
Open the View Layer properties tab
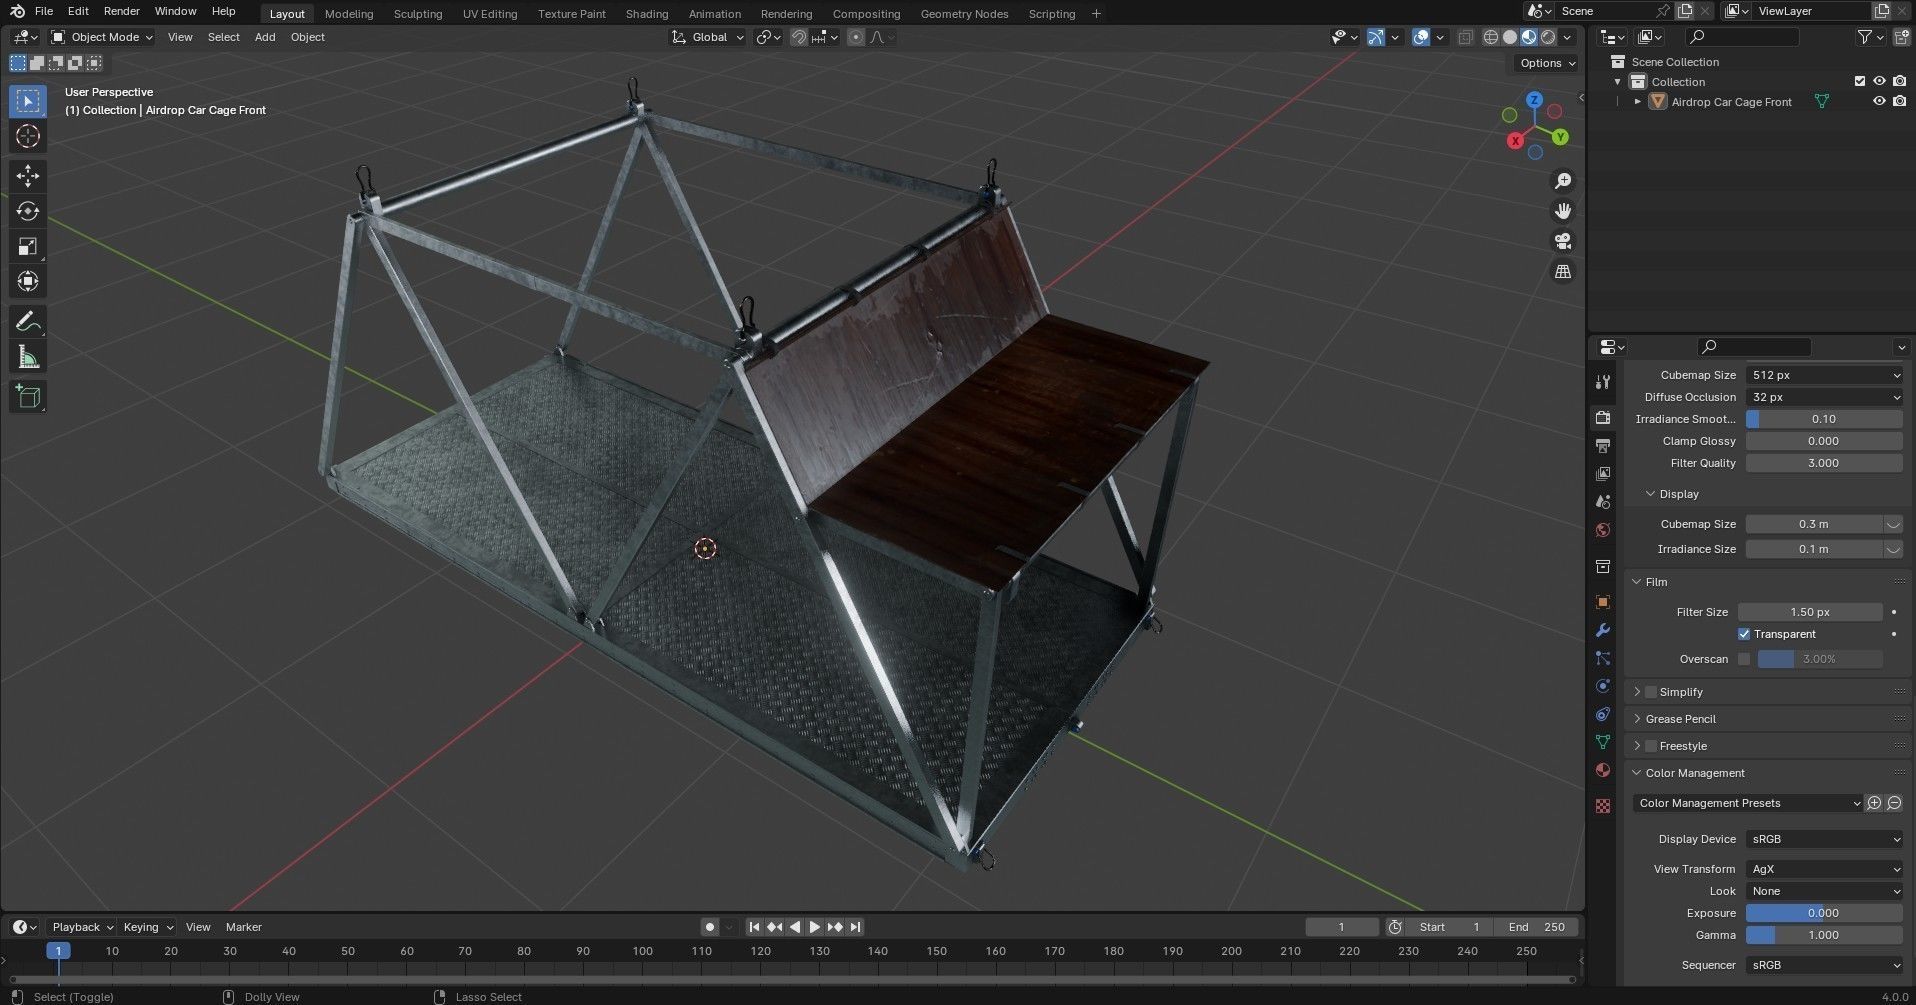coord(1603,473)
